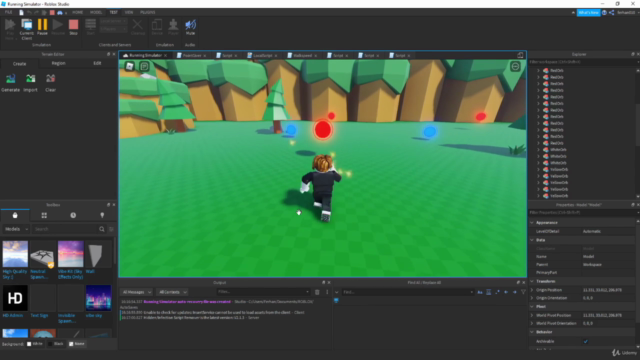The image size is (640, 360).
Task: Click the Start server icon
Action: coord(91,27)
